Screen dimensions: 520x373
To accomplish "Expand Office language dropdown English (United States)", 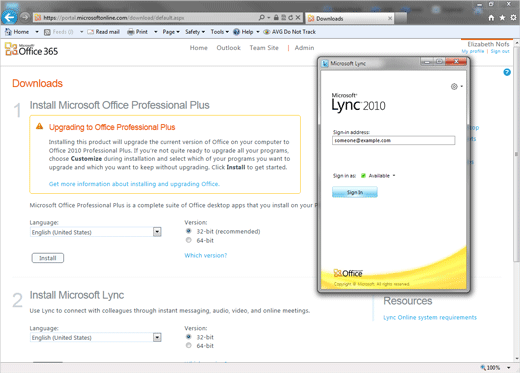I will tap(157, 232).
